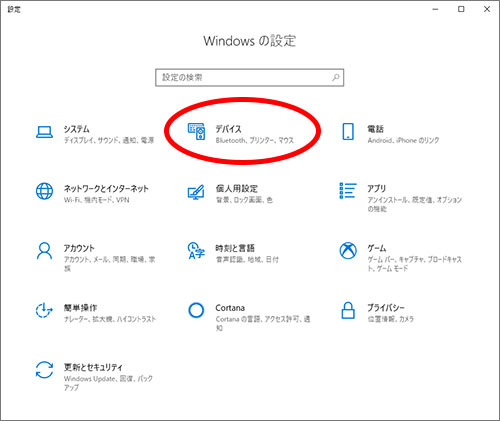
Task: Open the ゲーム Xbox icon
Action: [348, 250]
